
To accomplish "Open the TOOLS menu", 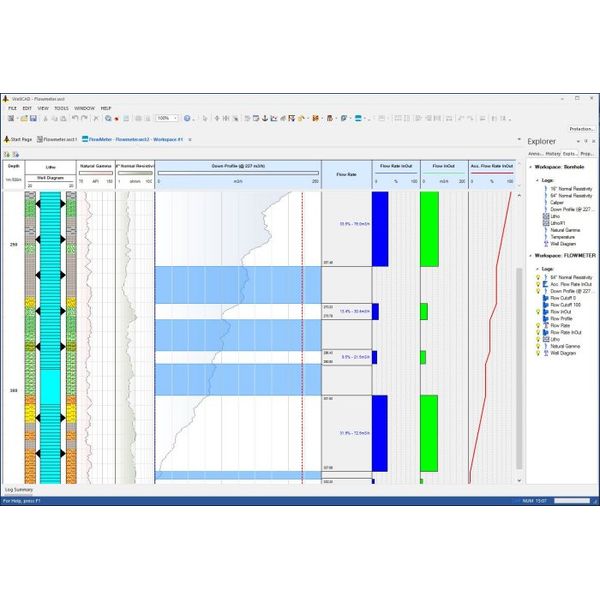I will pyautogui.click(x=61, y=108).
